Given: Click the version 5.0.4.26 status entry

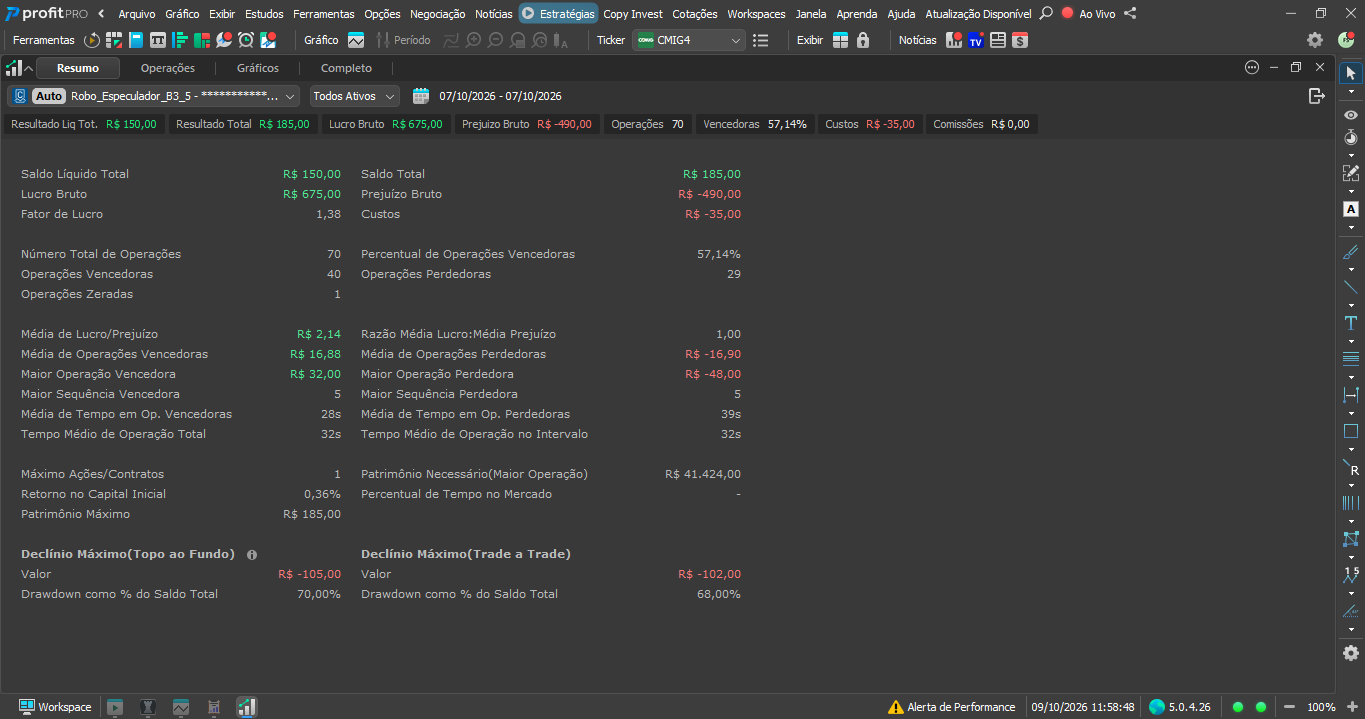Looking at the screenshot, I should (1180, 707).
